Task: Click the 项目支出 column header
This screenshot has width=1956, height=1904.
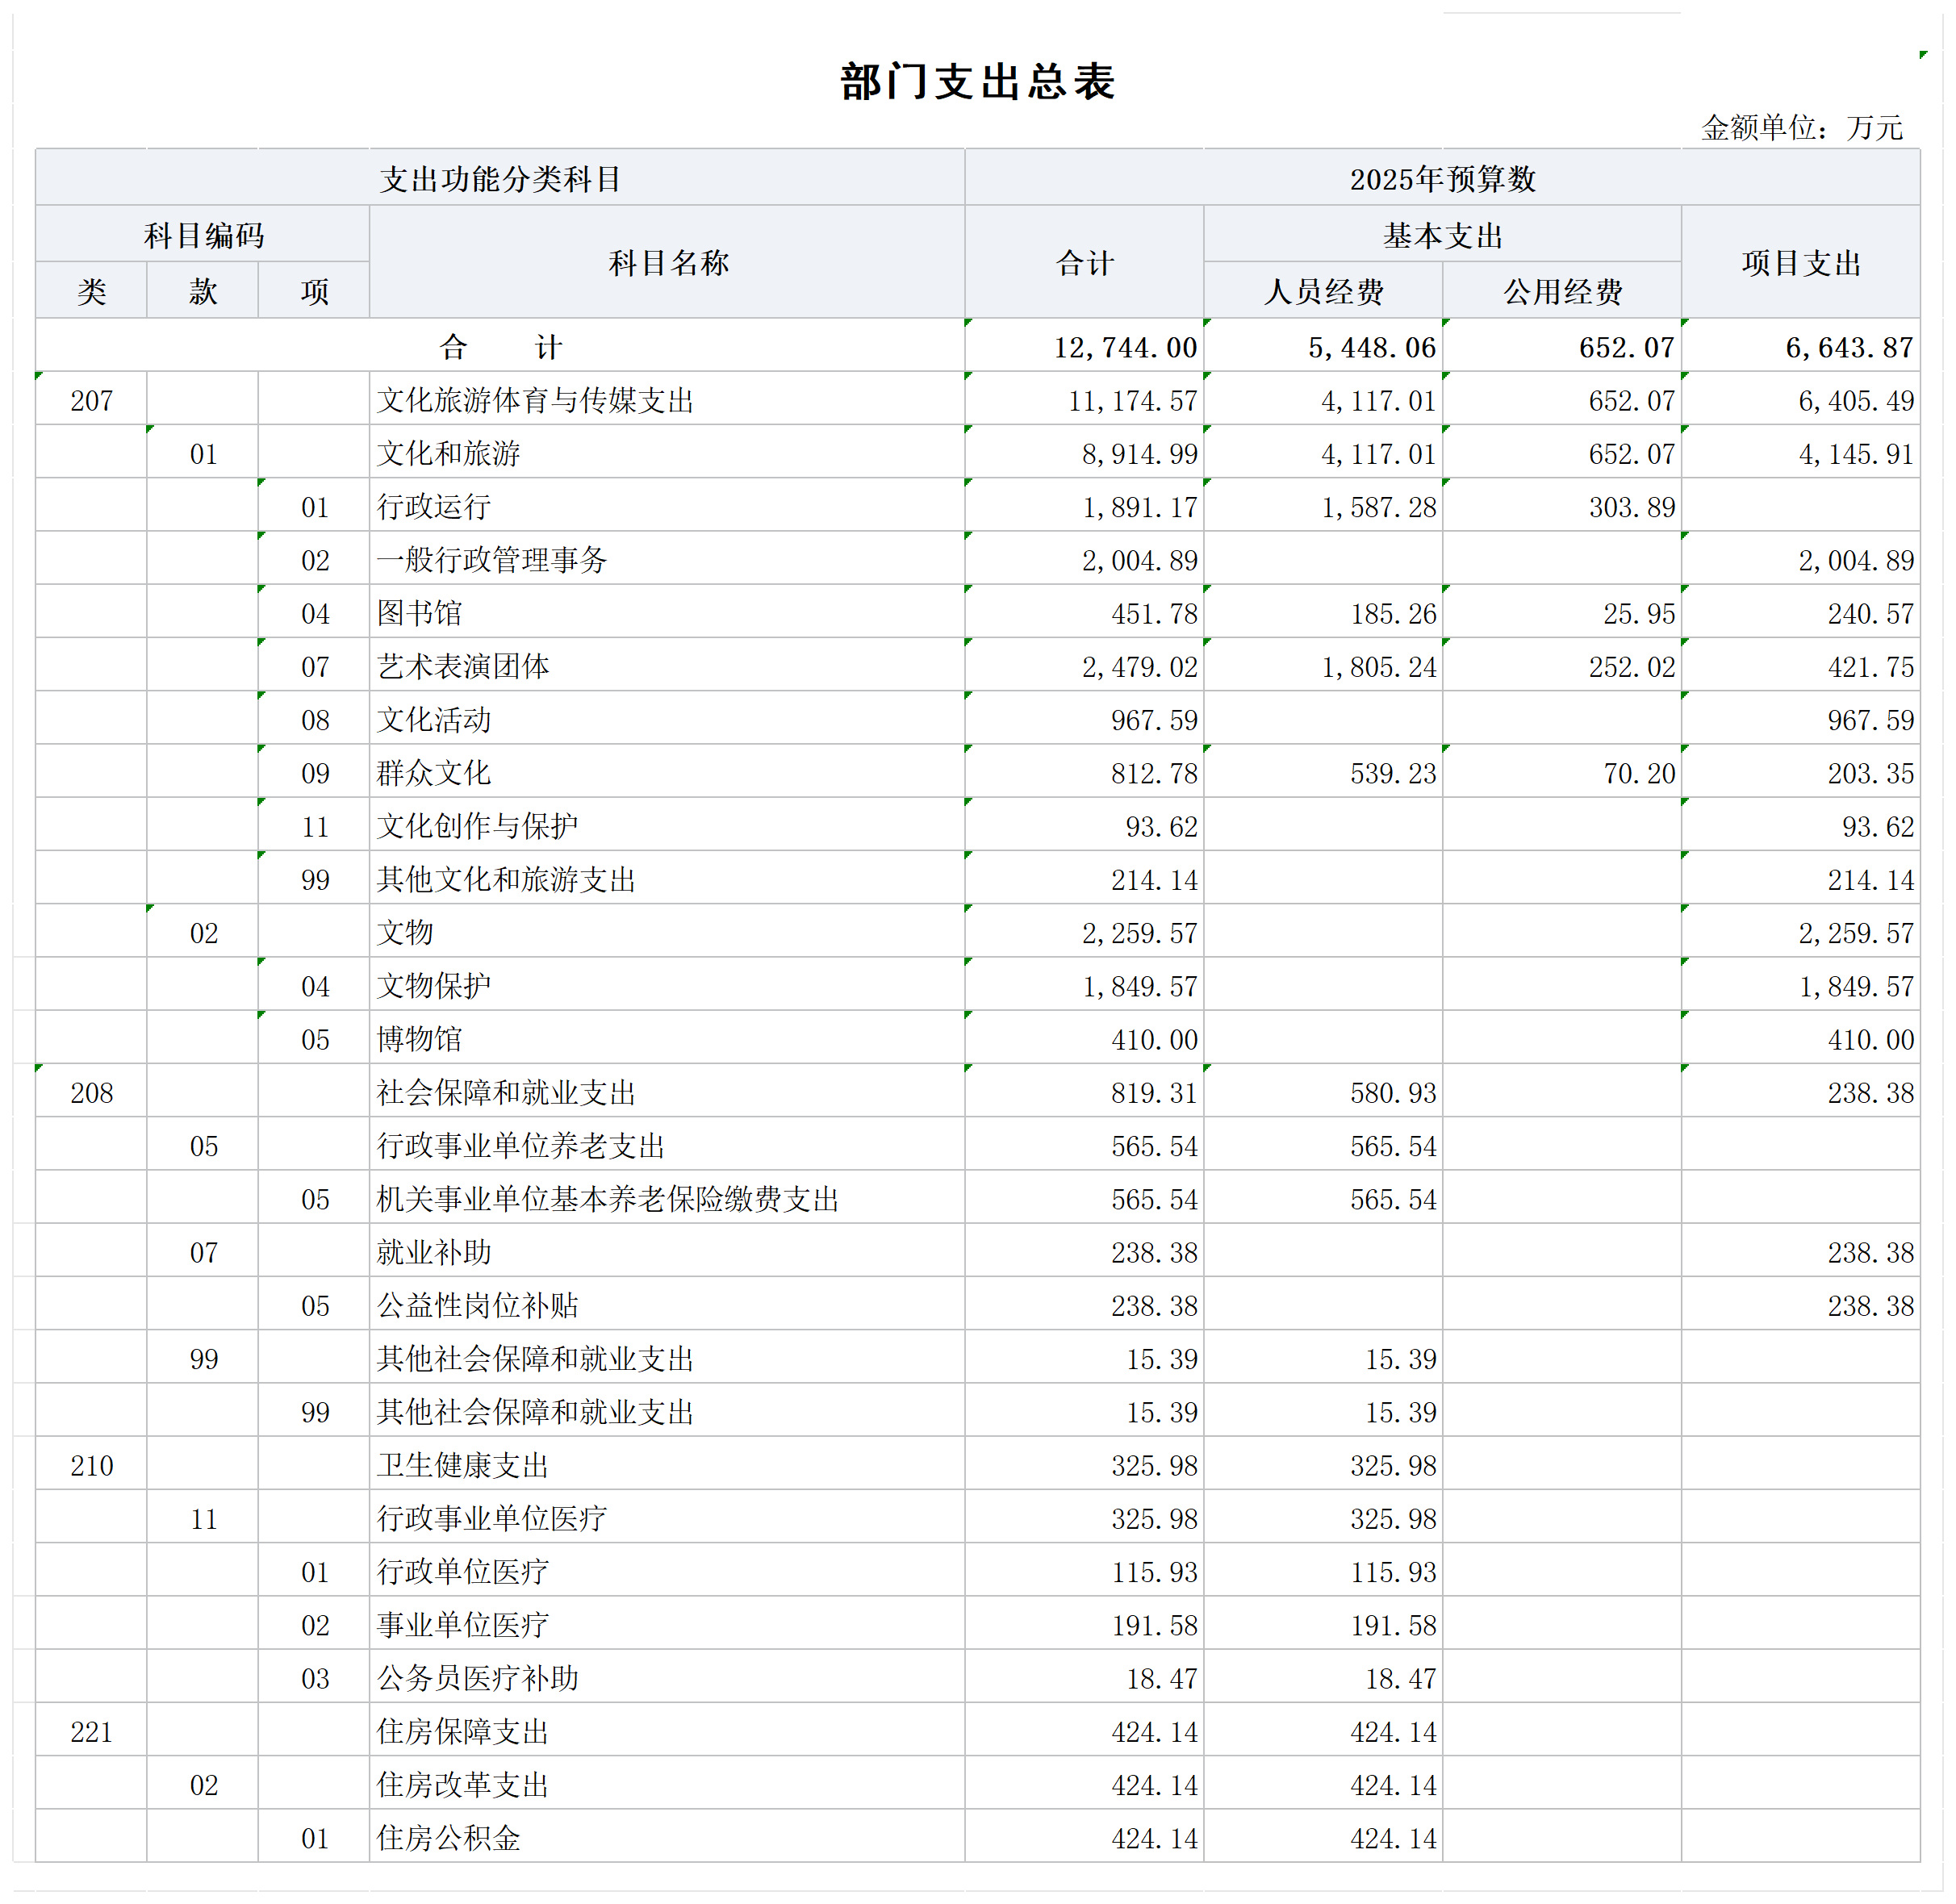Action: point(1800,263)
